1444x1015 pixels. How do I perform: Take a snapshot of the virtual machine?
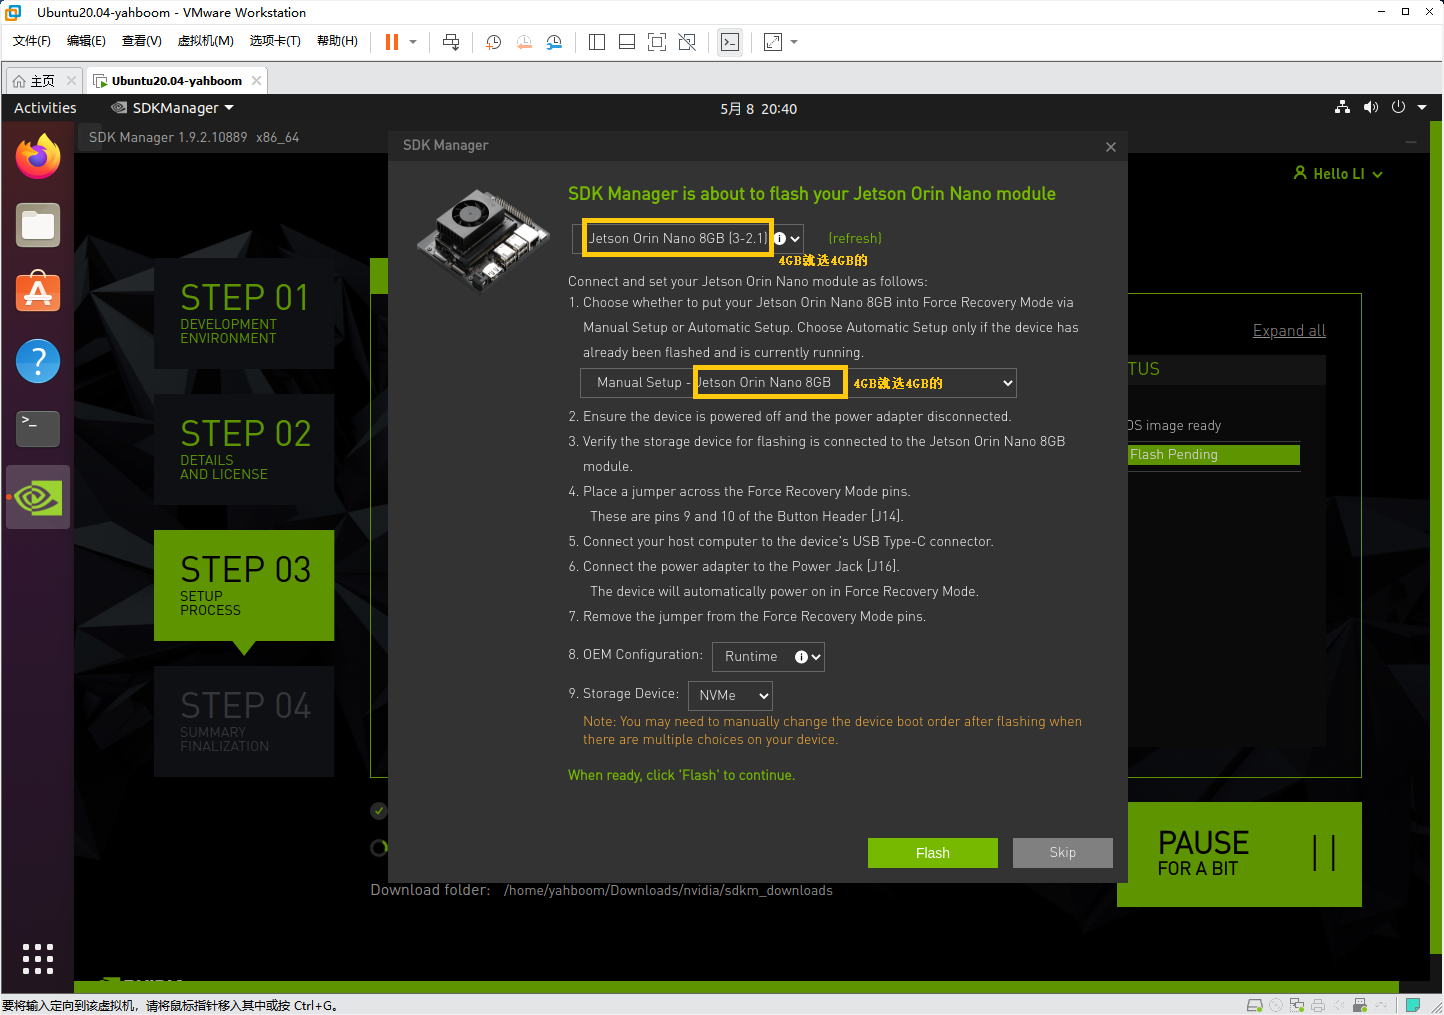493,42
